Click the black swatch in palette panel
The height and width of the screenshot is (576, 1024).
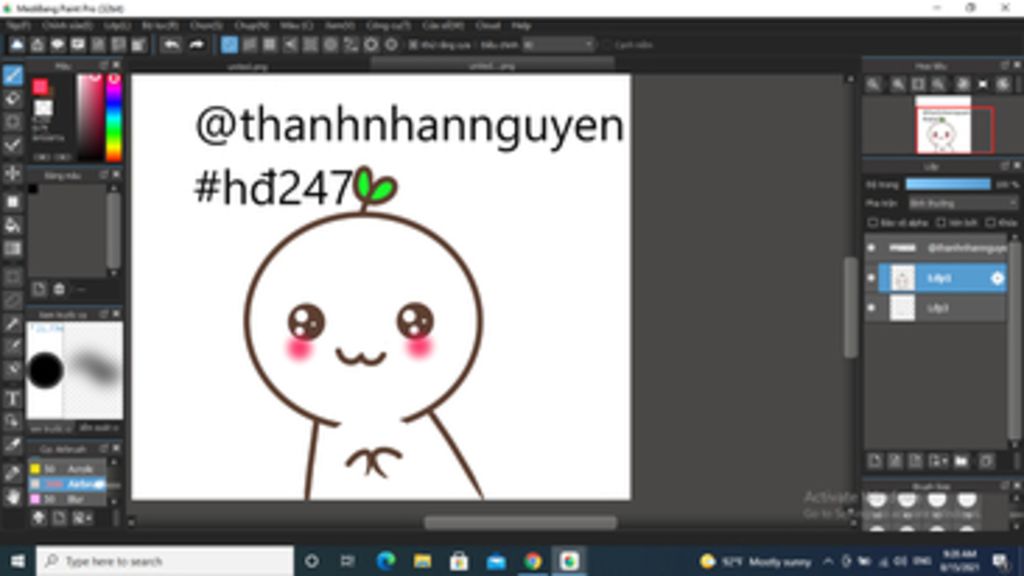pyautogui.click(x=33, y=189)
